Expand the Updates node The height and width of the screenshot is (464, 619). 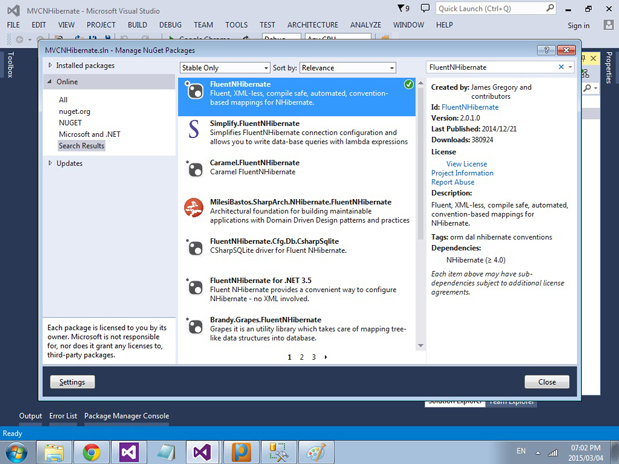pos(50,163)
